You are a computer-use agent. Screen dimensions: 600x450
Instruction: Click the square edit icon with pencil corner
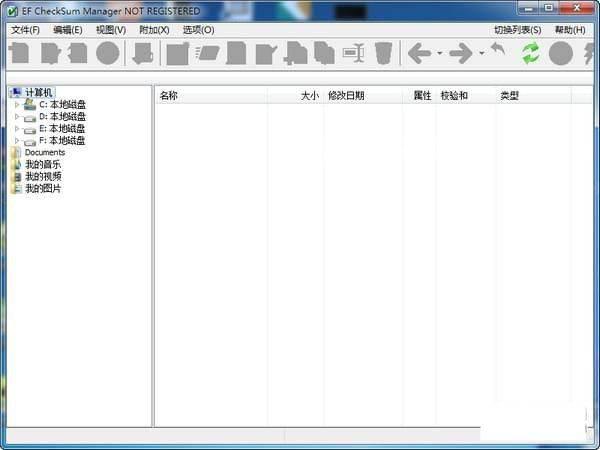pyautogui.click(x=178, y=54)
